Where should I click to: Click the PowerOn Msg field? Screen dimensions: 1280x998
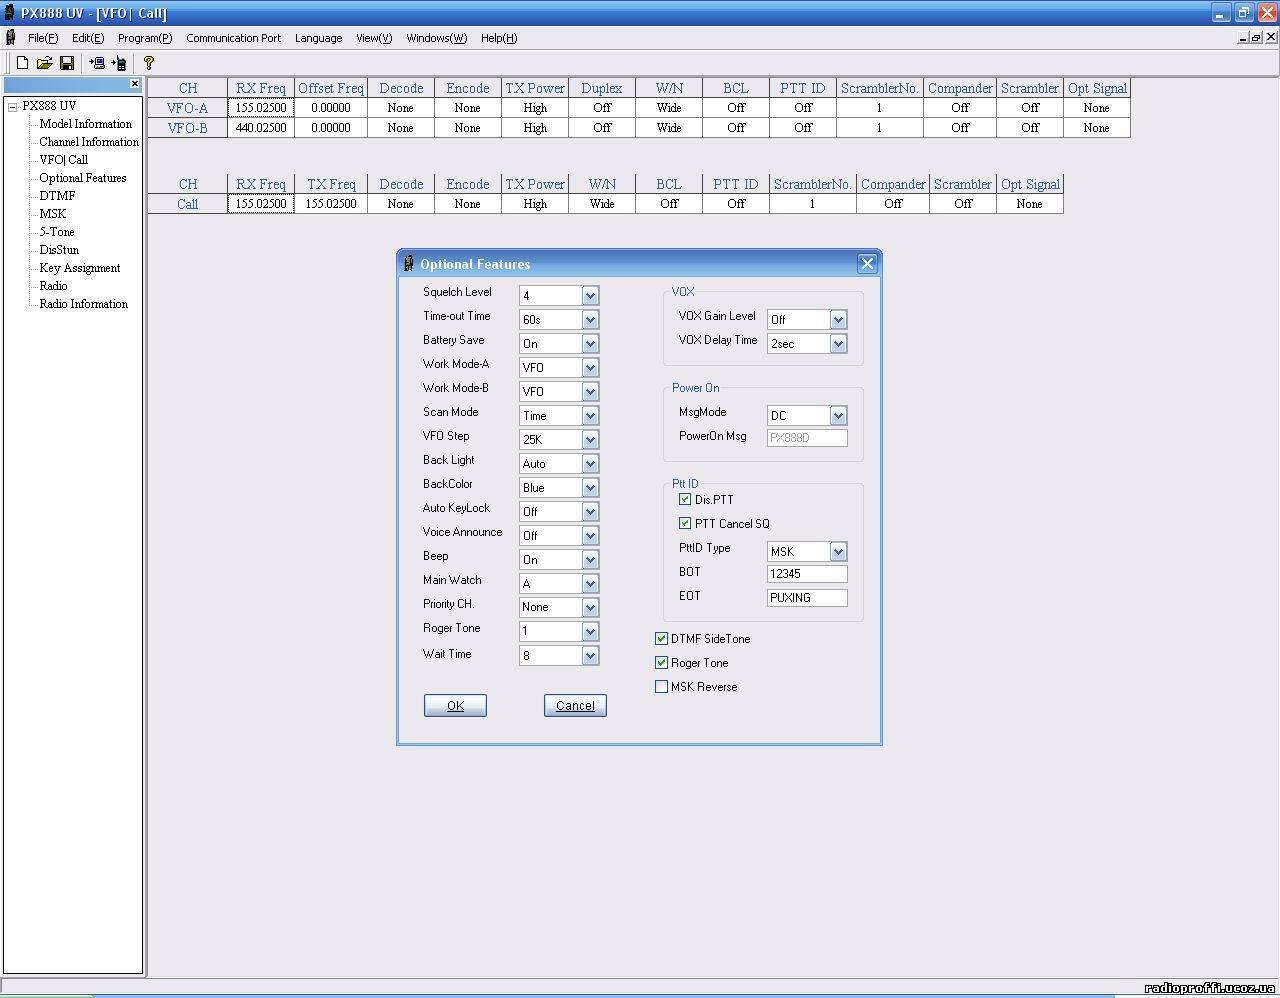pyautogui.click(x=807, y=437)
